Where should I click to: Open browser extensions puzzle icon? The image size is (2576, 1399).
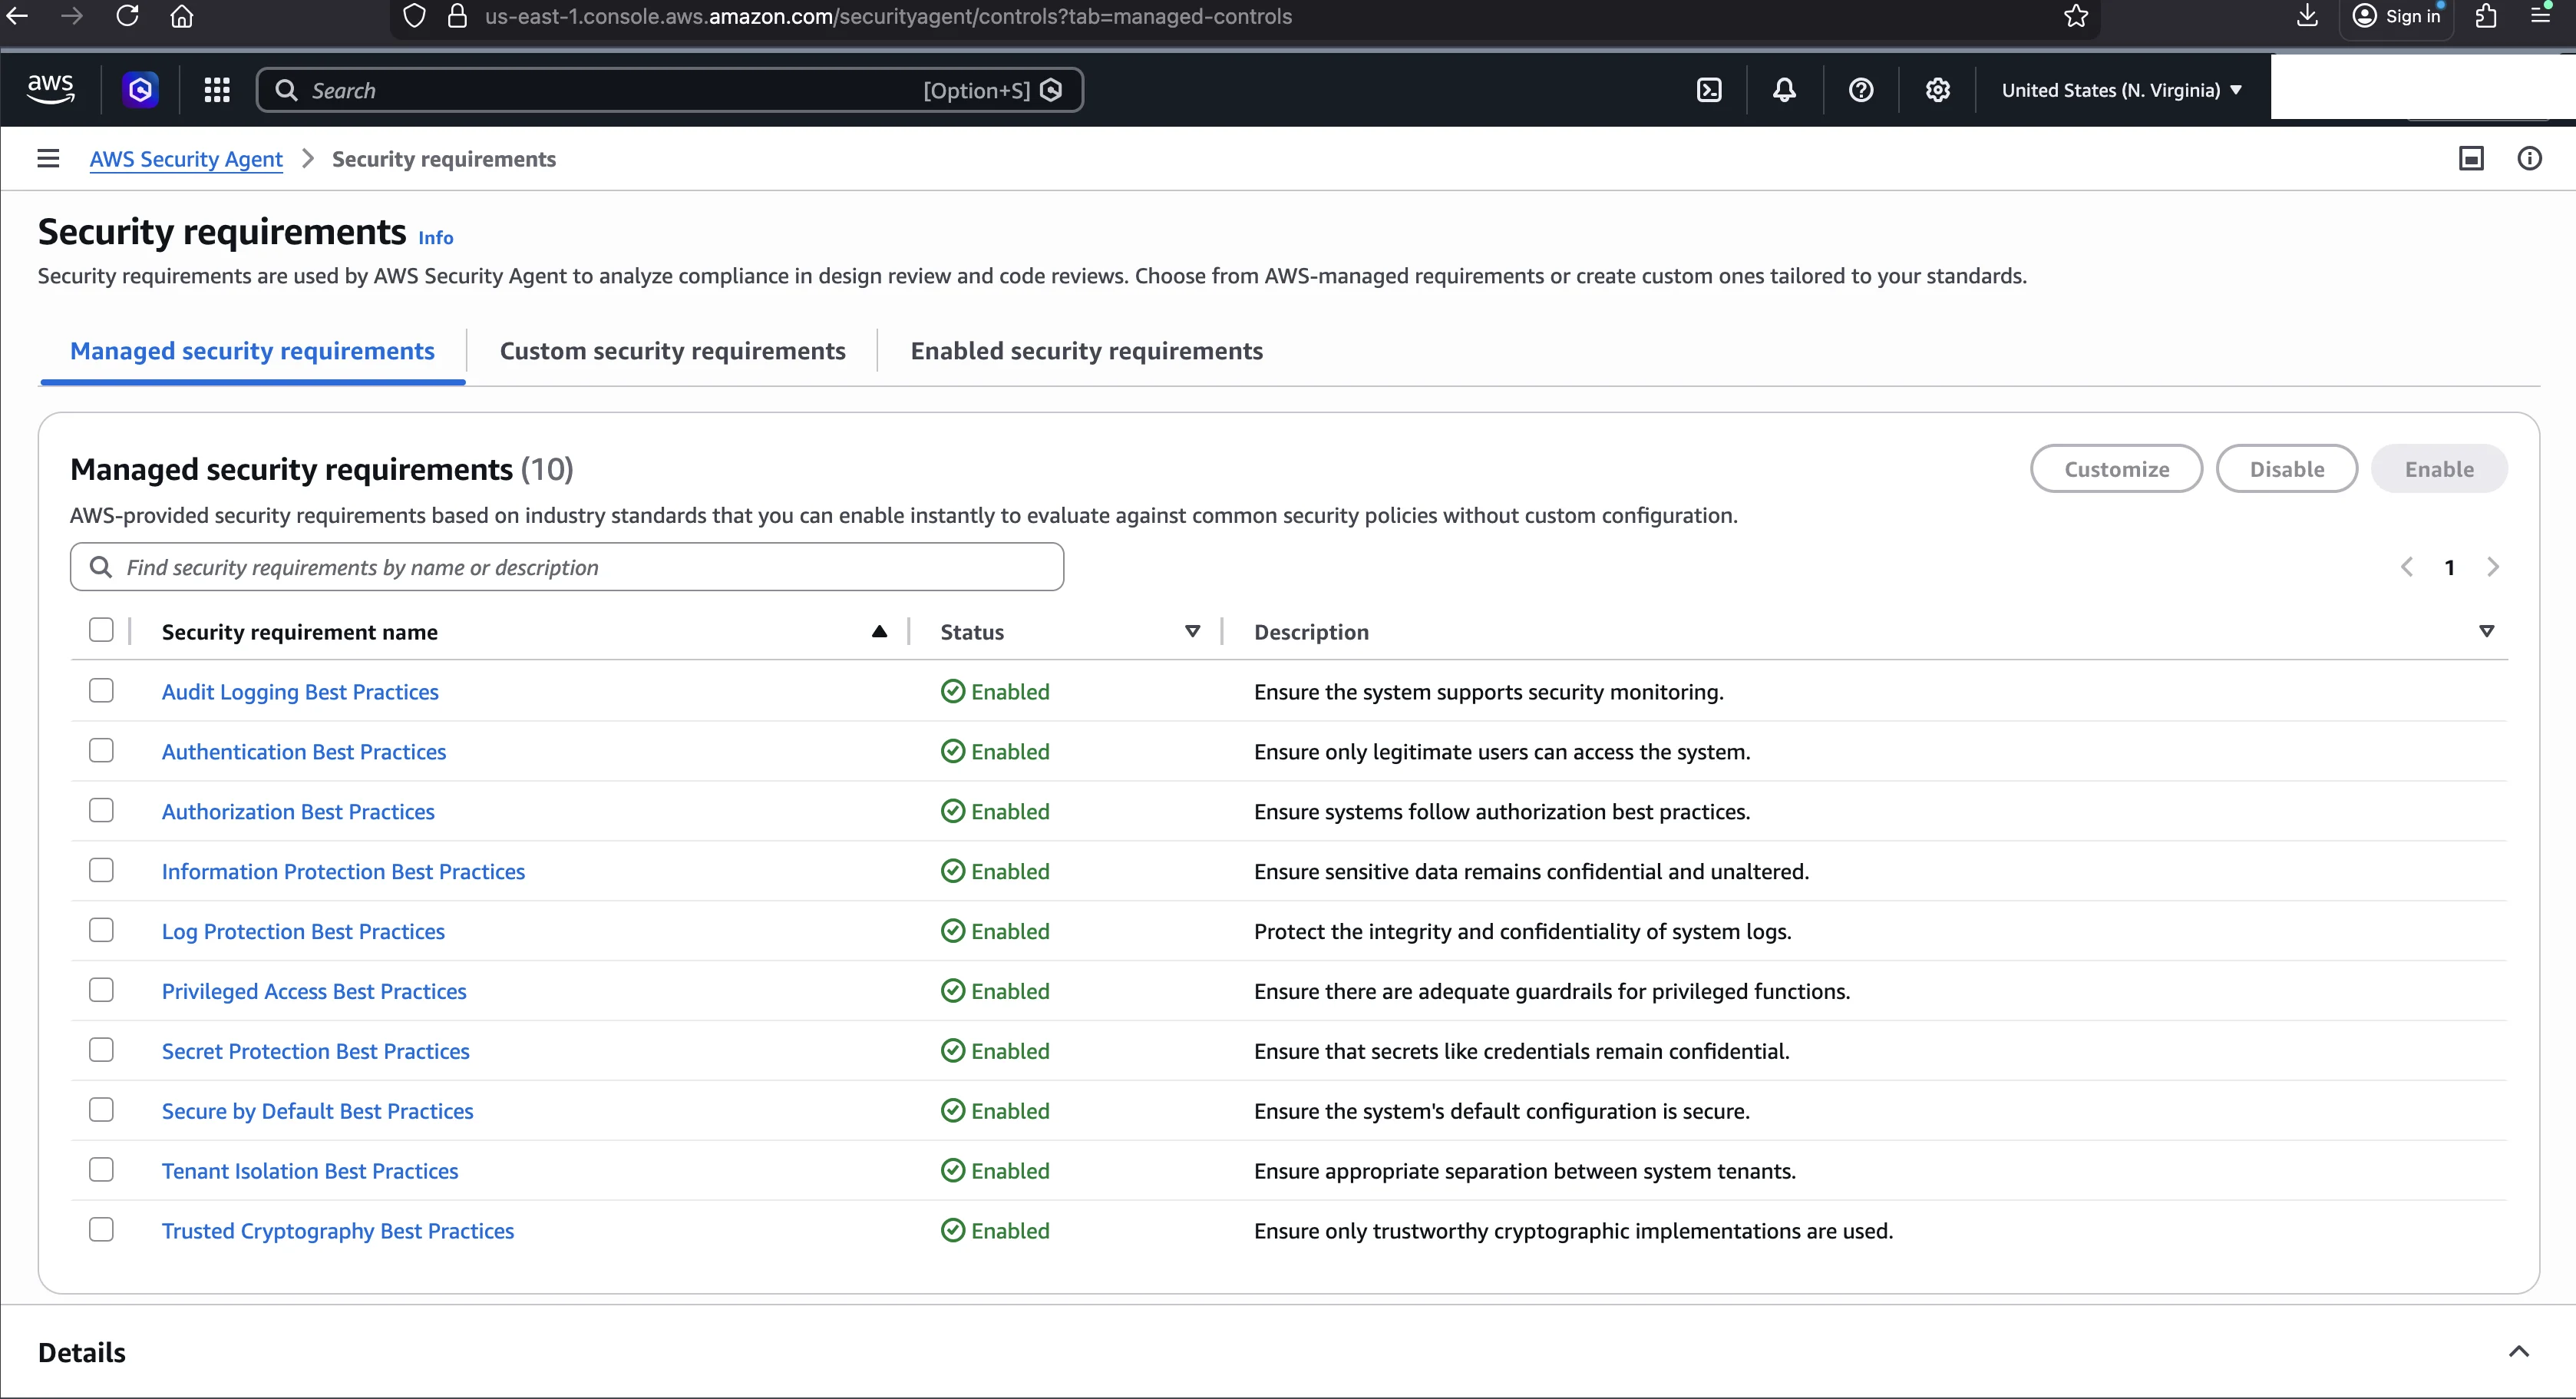2486,16
